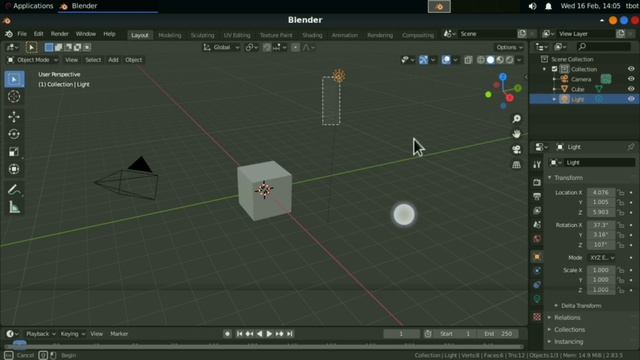Open the Output properties tab

pyautogui.click(x=537, y=196)
